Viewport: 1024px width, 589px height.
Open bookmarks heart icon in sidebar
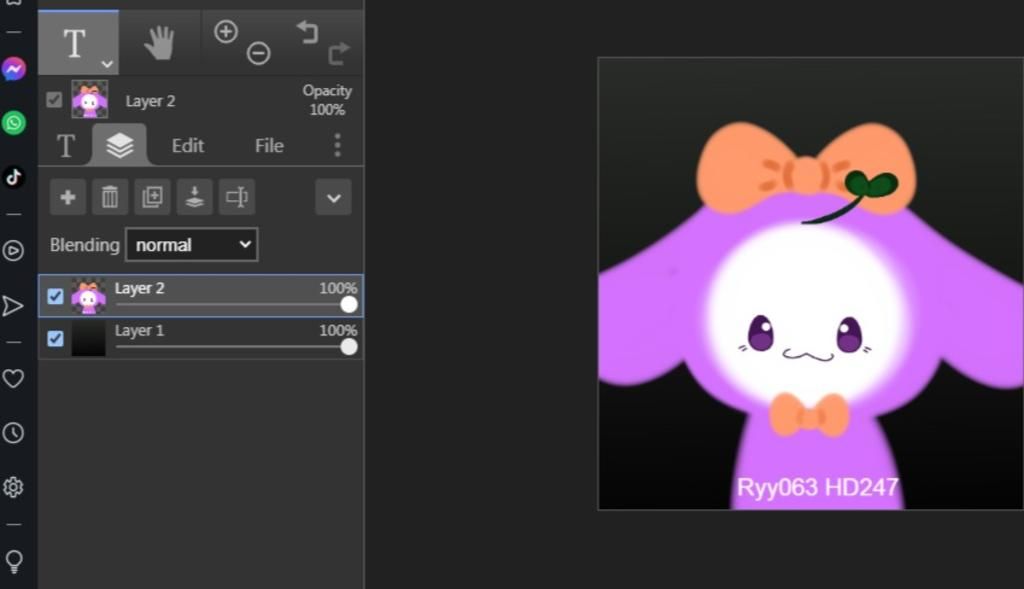click(x=13, y=379)
